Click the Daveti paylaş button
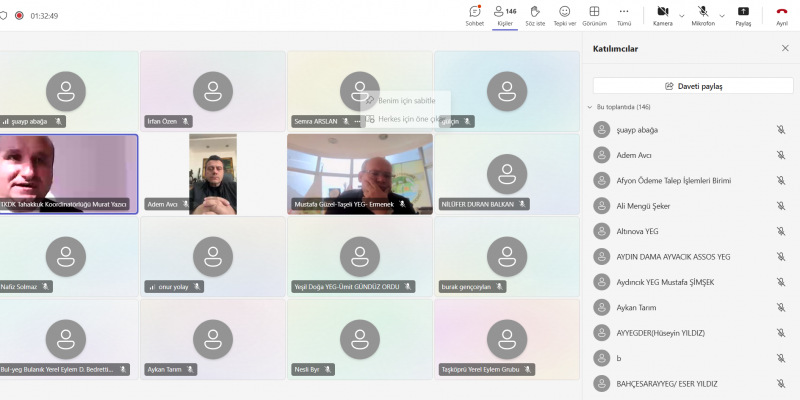 coord(693,86)
